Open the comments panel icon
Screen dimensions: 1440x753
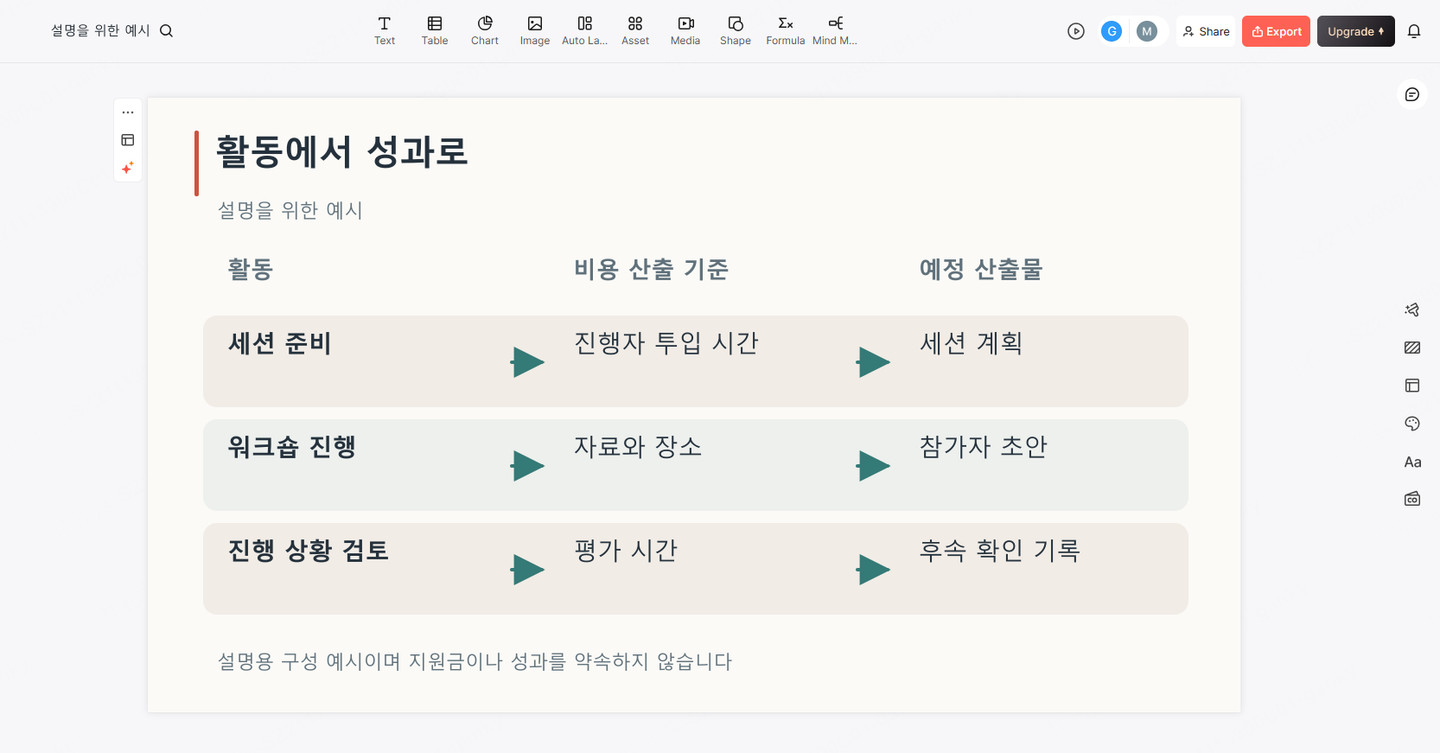click(x=1412, y=94)
